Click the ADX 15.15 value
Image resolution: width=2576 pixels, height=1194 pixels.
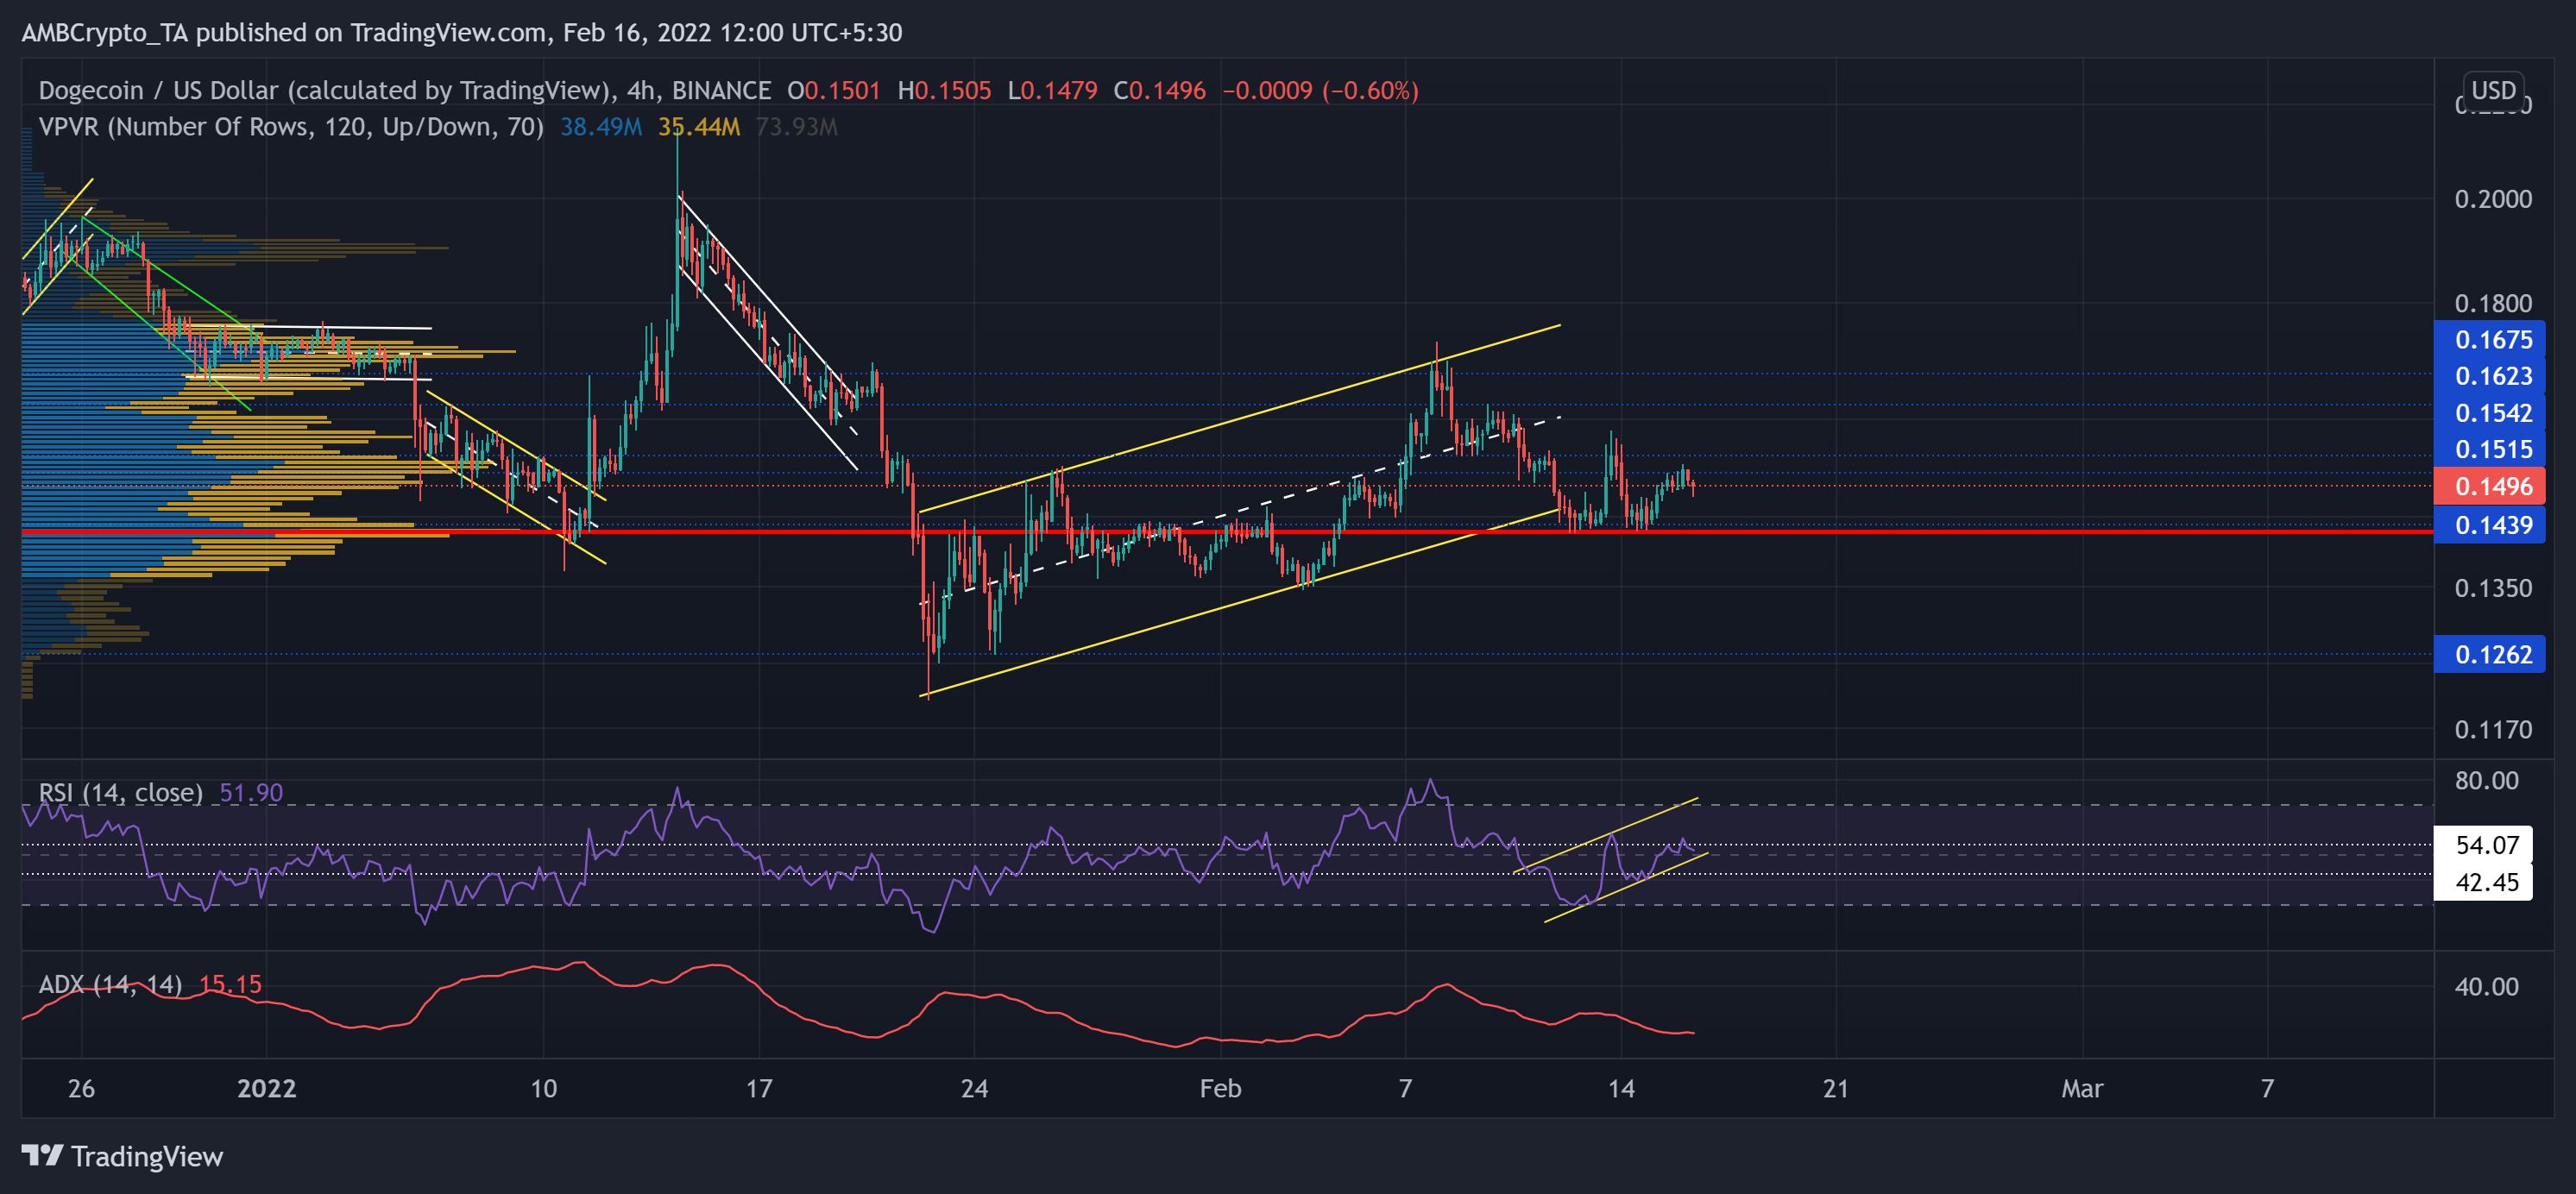tap(230, 984)
